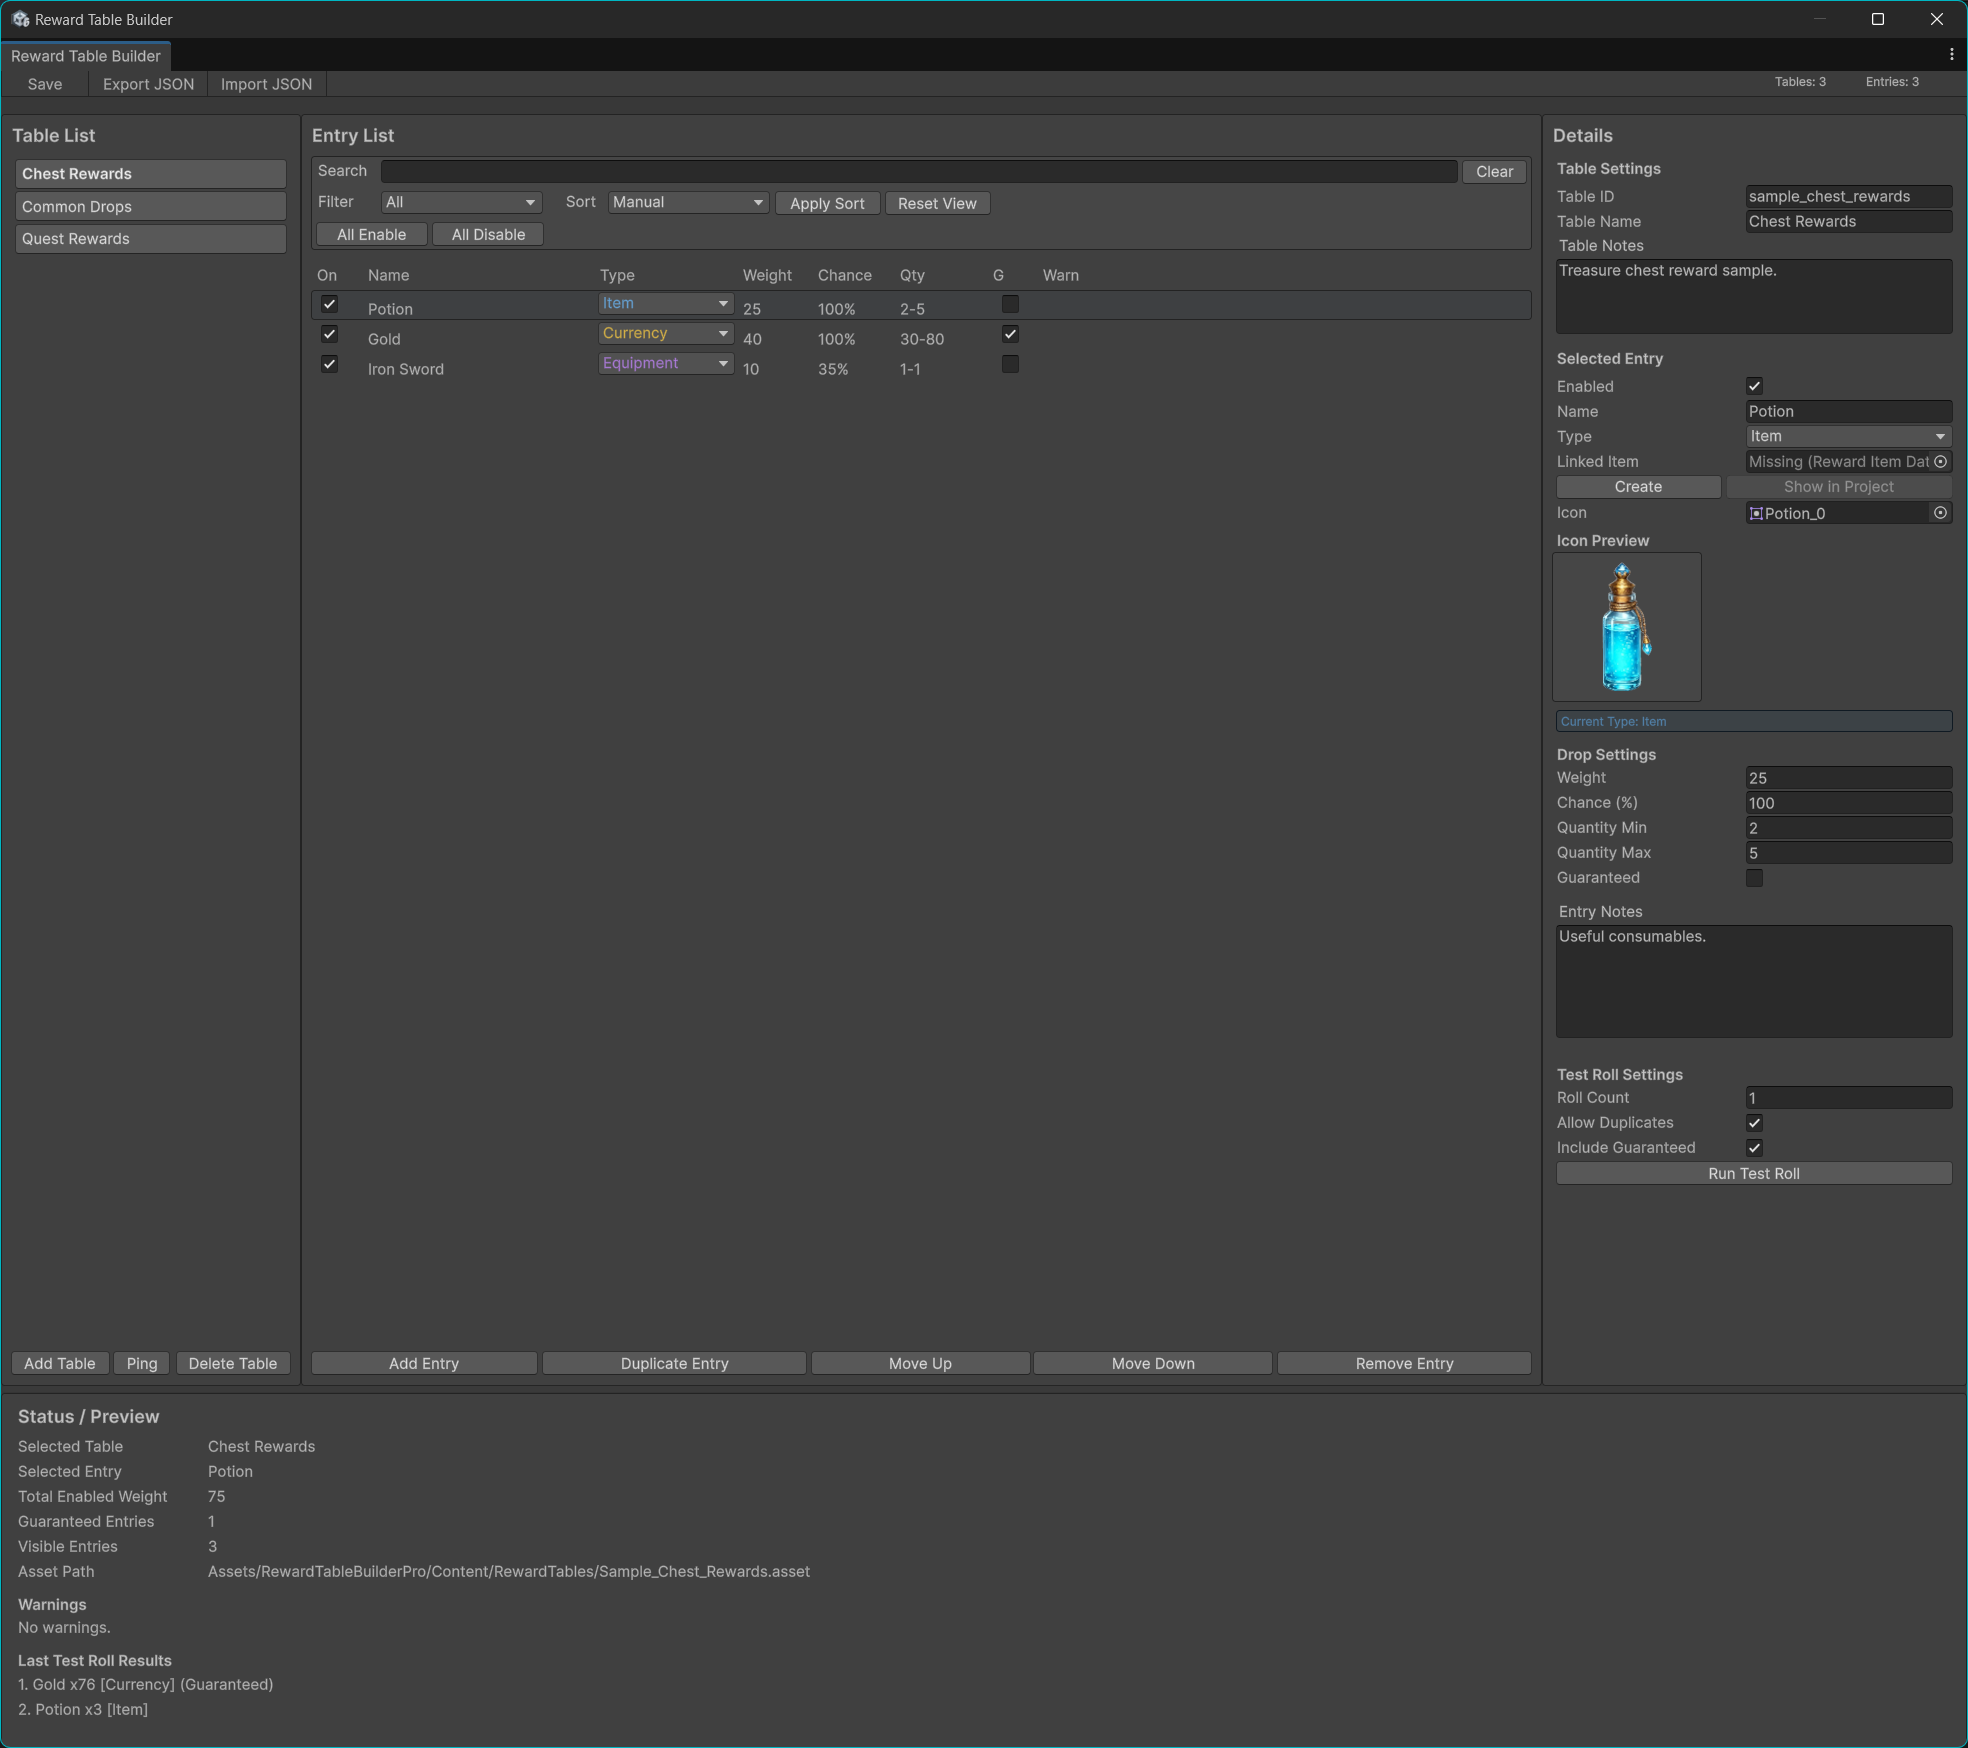Image resolution: width=1968 pixels, height=1748 pixels.
Task: Uncheck Include Guaranteed option
Action: (1754, 1148)
